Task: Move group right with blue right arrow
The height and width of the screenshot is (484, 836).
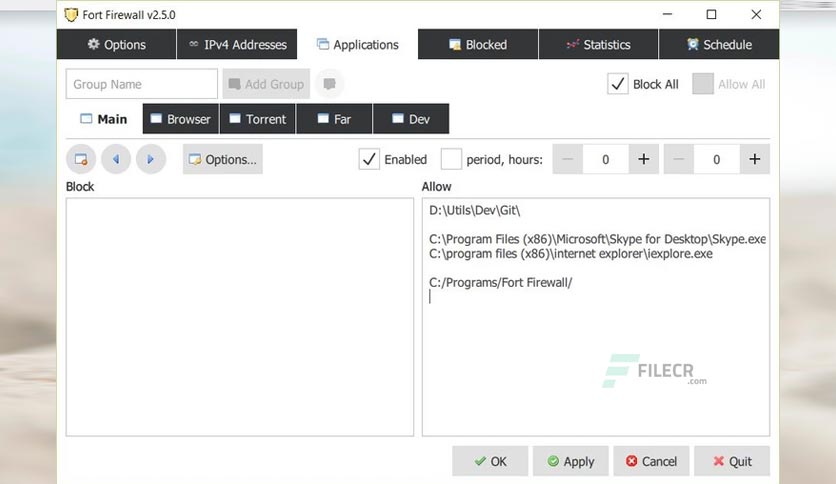Action: 151,159
